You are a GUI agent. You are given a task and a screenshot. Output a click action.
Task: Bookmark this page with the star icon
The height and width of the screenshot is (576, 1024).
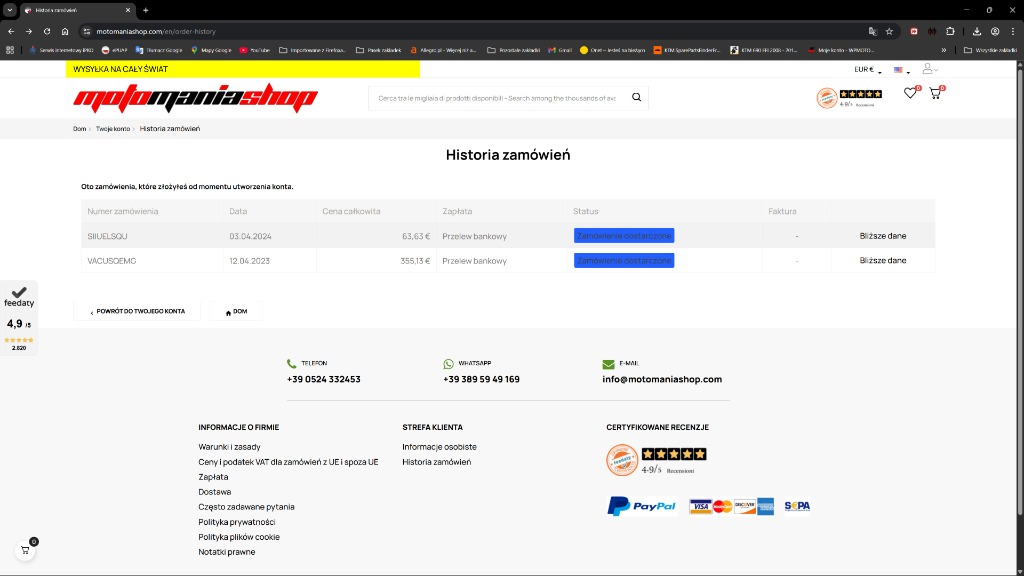point(889,31)
